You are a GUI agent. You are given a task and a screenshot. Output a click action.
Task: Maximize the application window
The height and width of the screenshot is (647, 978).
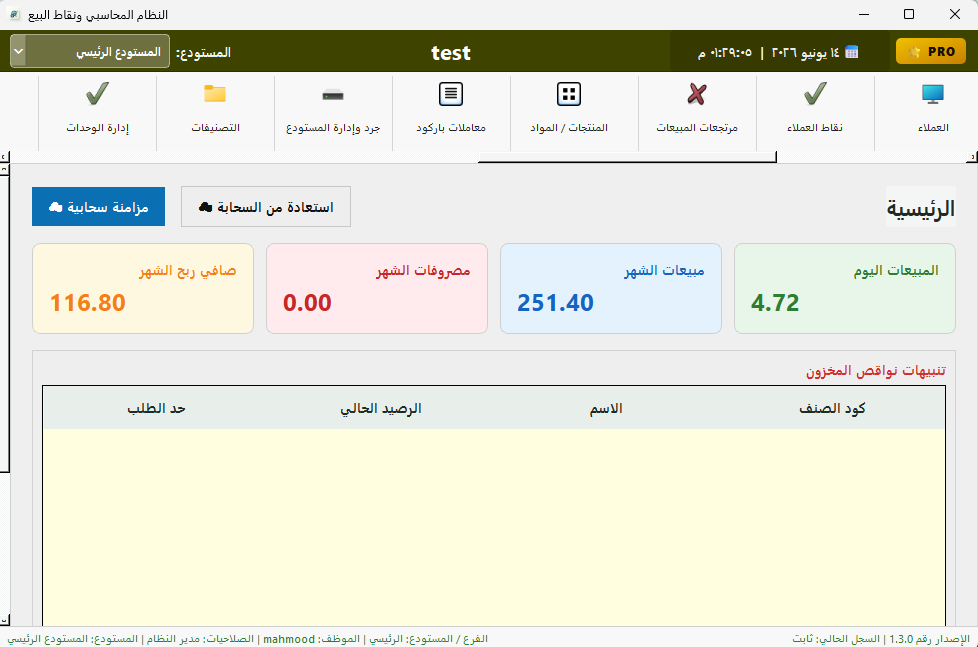tap(909, 14)
